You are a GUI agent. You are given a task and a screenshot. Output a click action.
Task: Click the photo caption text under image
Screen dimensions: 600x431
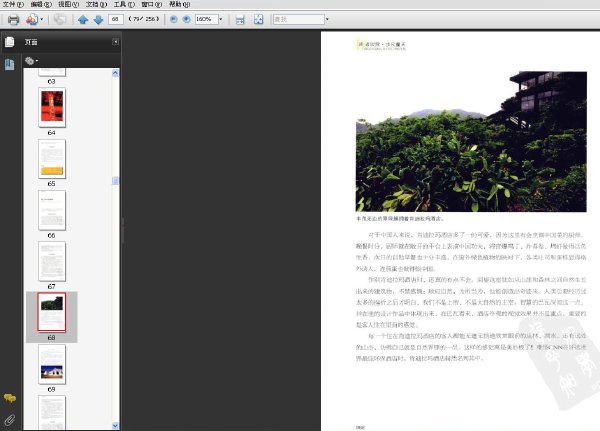[400, 219]
